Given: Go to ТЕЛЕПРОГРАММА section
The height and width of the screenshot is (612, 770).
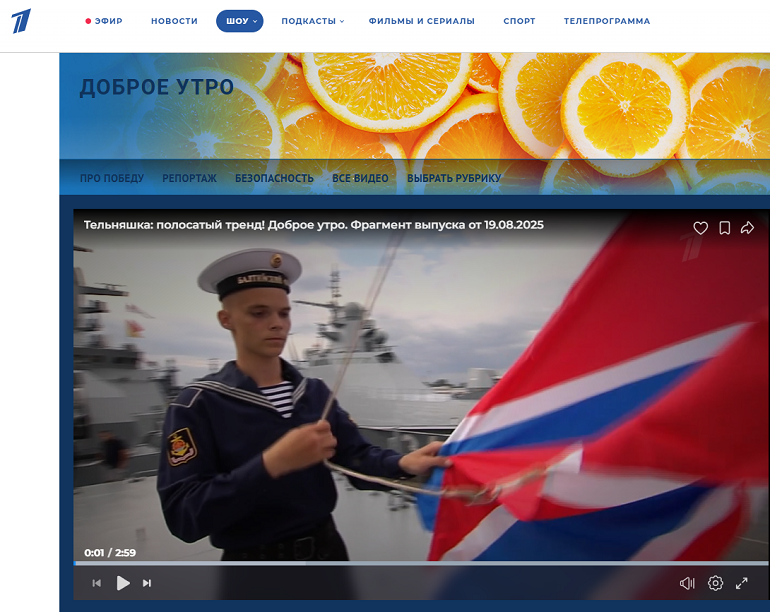Looking at the screenshot, I should 606,21.
